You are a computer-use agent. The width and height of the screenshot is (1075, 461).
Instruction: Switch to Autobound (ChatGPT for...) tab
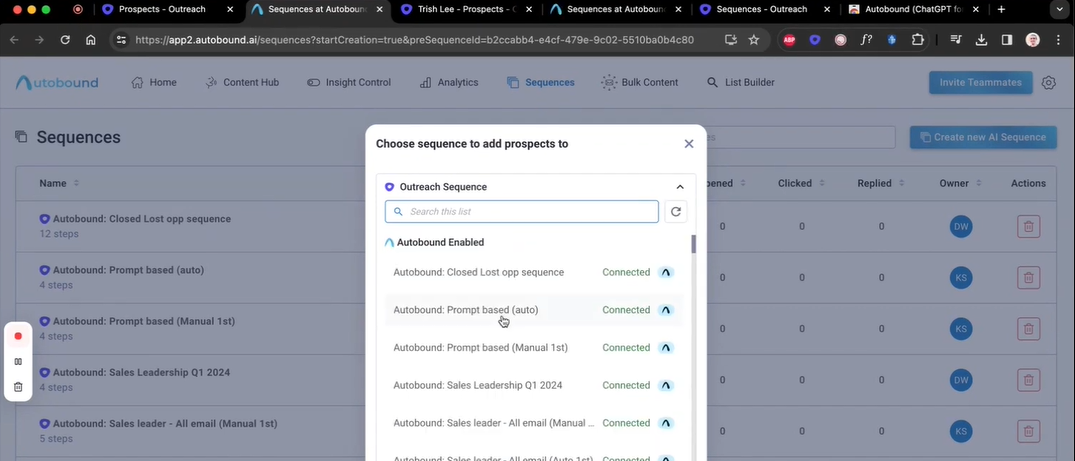(914, 10)
